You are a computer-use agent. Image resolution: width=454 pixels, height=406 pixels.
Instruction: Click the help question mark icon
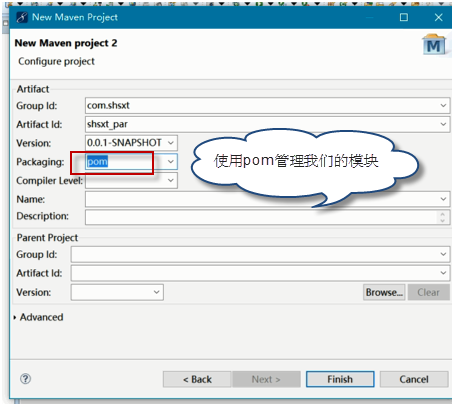tap(25, 379)
